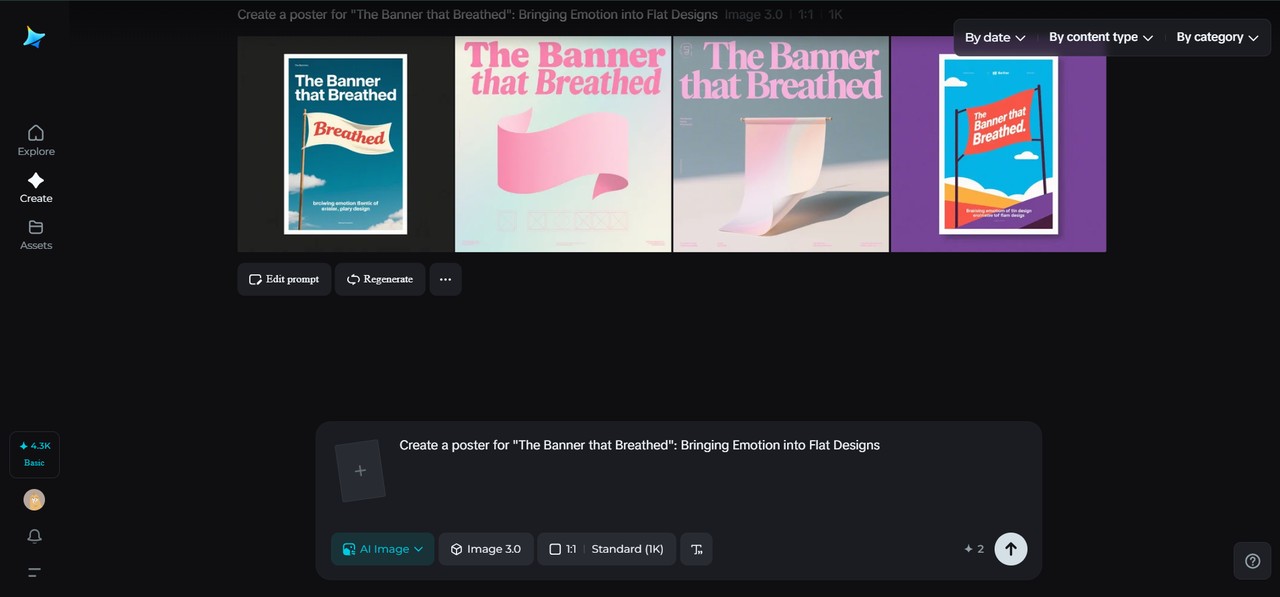
Task: Expand the By date filter
Action: 995,38
